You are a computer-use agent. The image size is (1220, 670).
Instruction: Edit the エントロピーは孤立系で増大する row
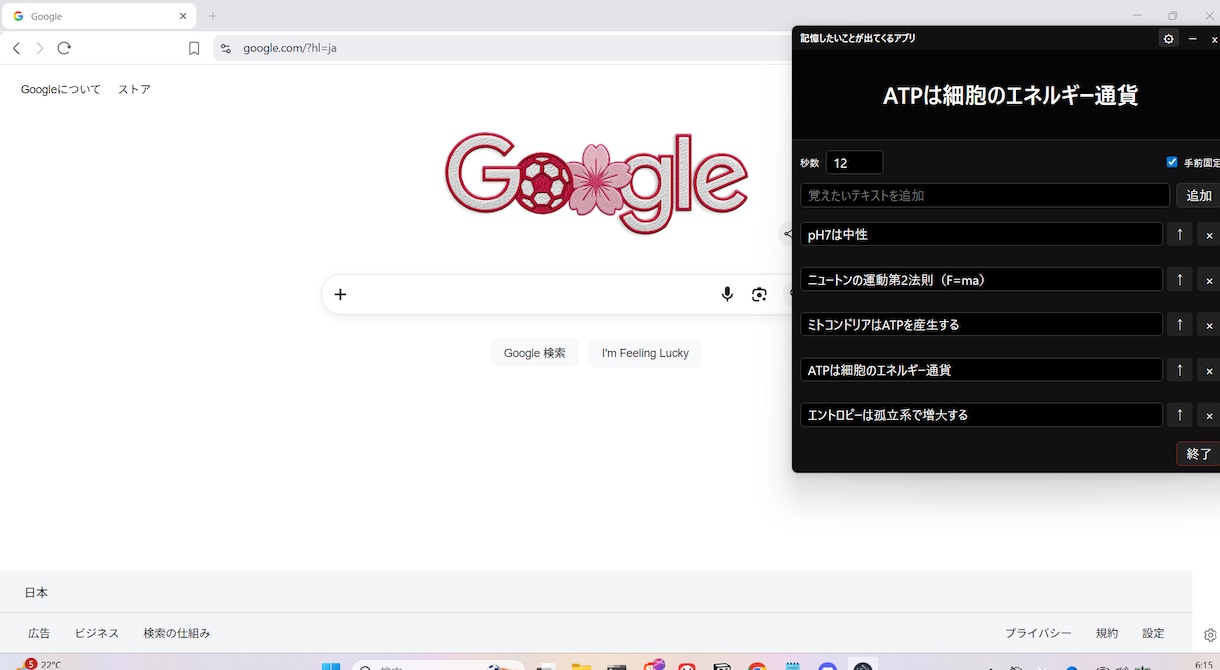coord(981,414)
